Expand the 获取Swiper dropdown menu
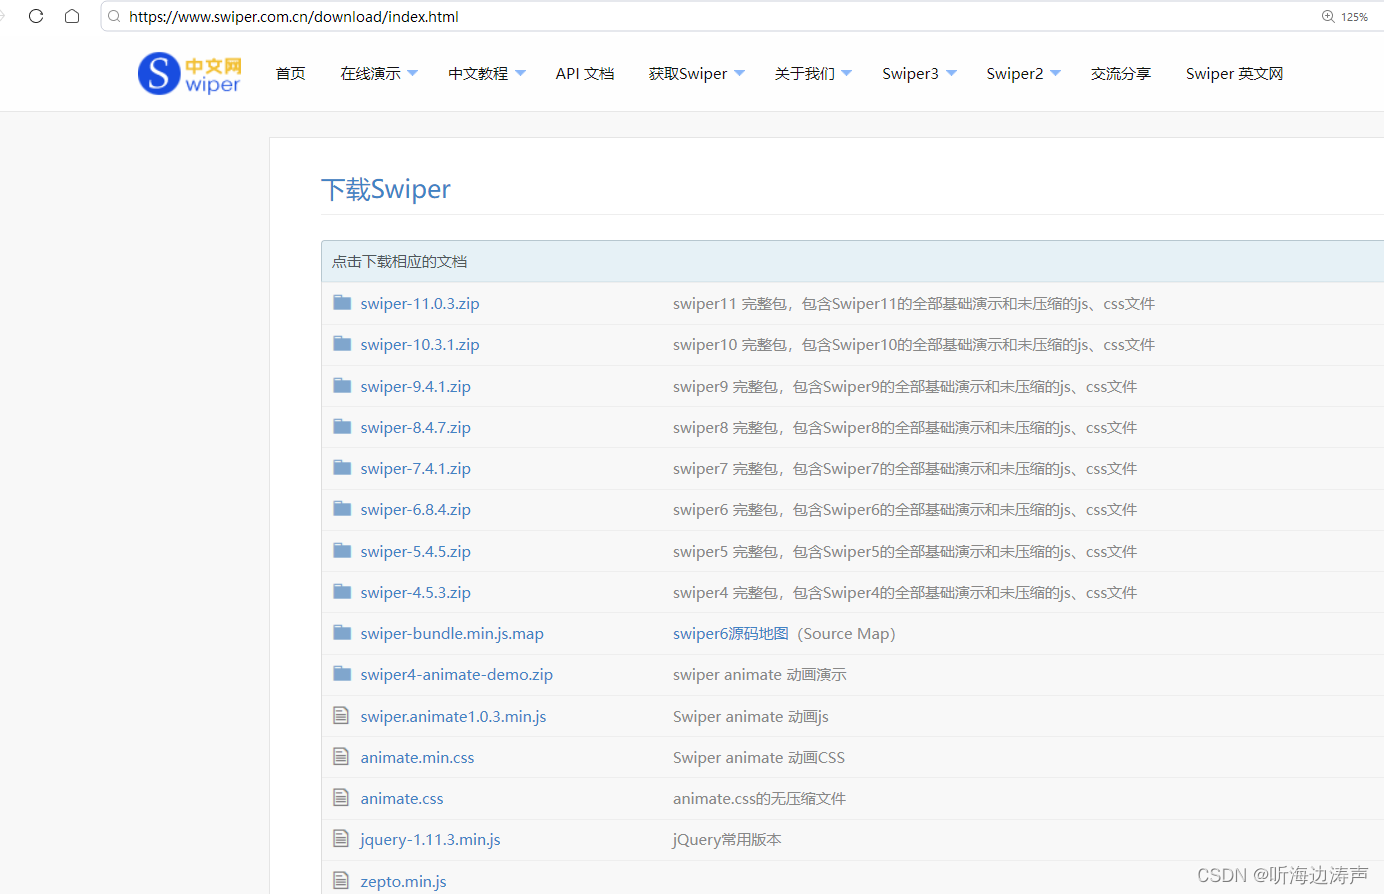This screenshot has height=894, width=1384. 697,73
